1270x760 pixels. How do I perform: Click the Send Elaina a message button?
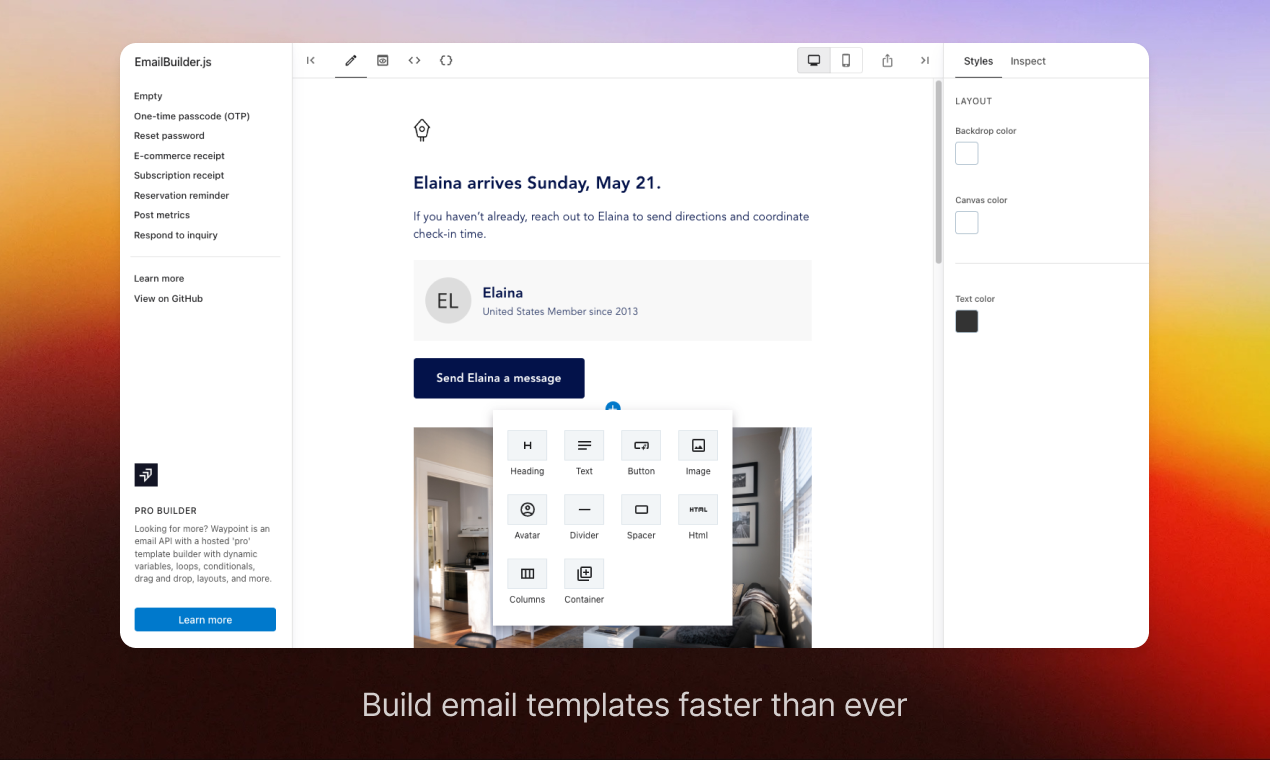(499, 378)
